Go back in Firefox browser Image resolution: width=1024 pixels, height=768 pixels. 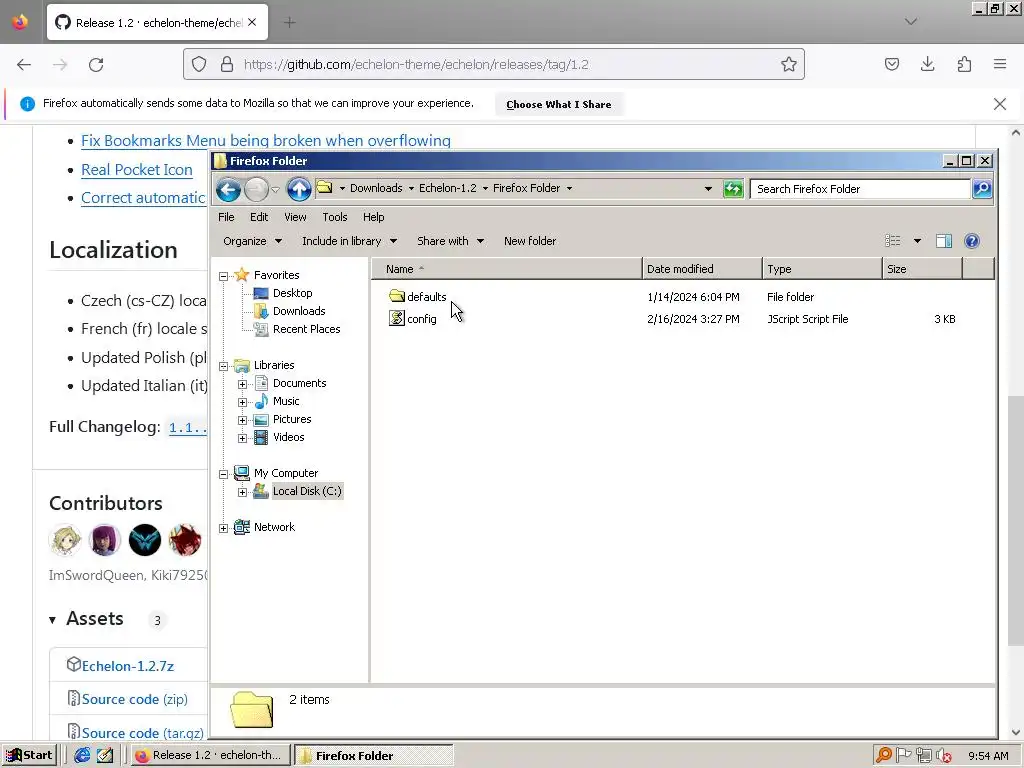click(x=24, y=65)
